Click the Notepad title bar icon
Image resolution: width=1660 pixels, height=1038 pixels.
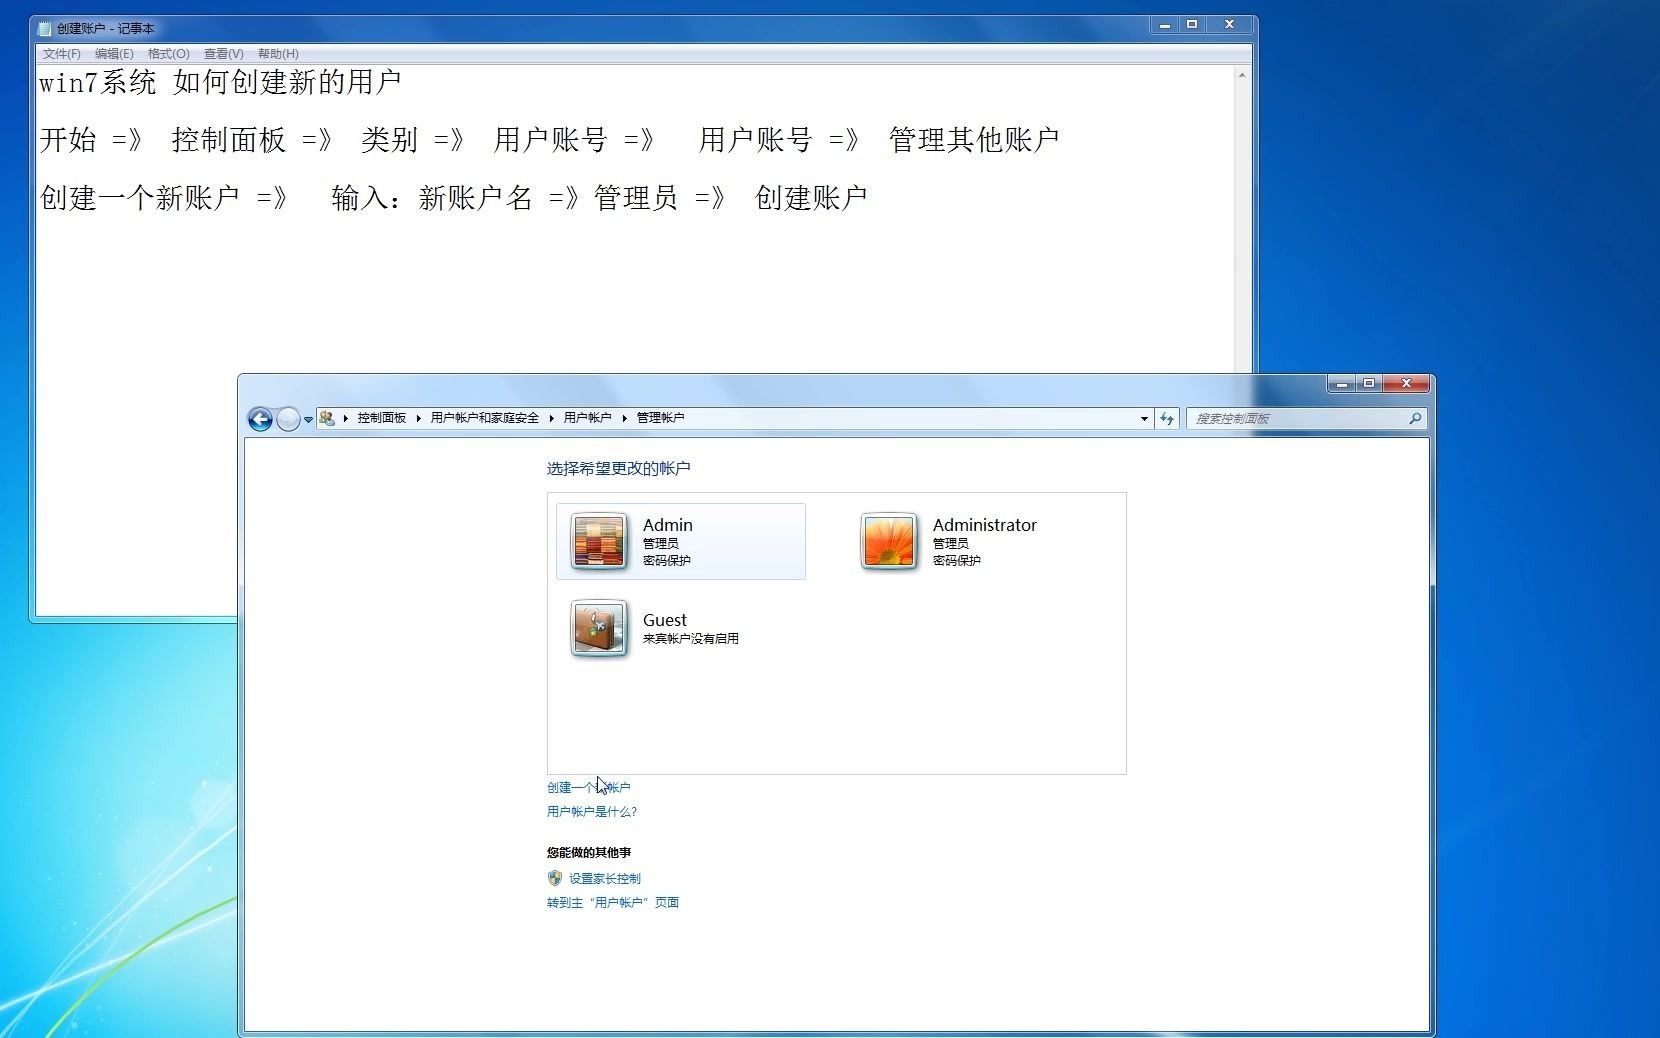(44, 28)
